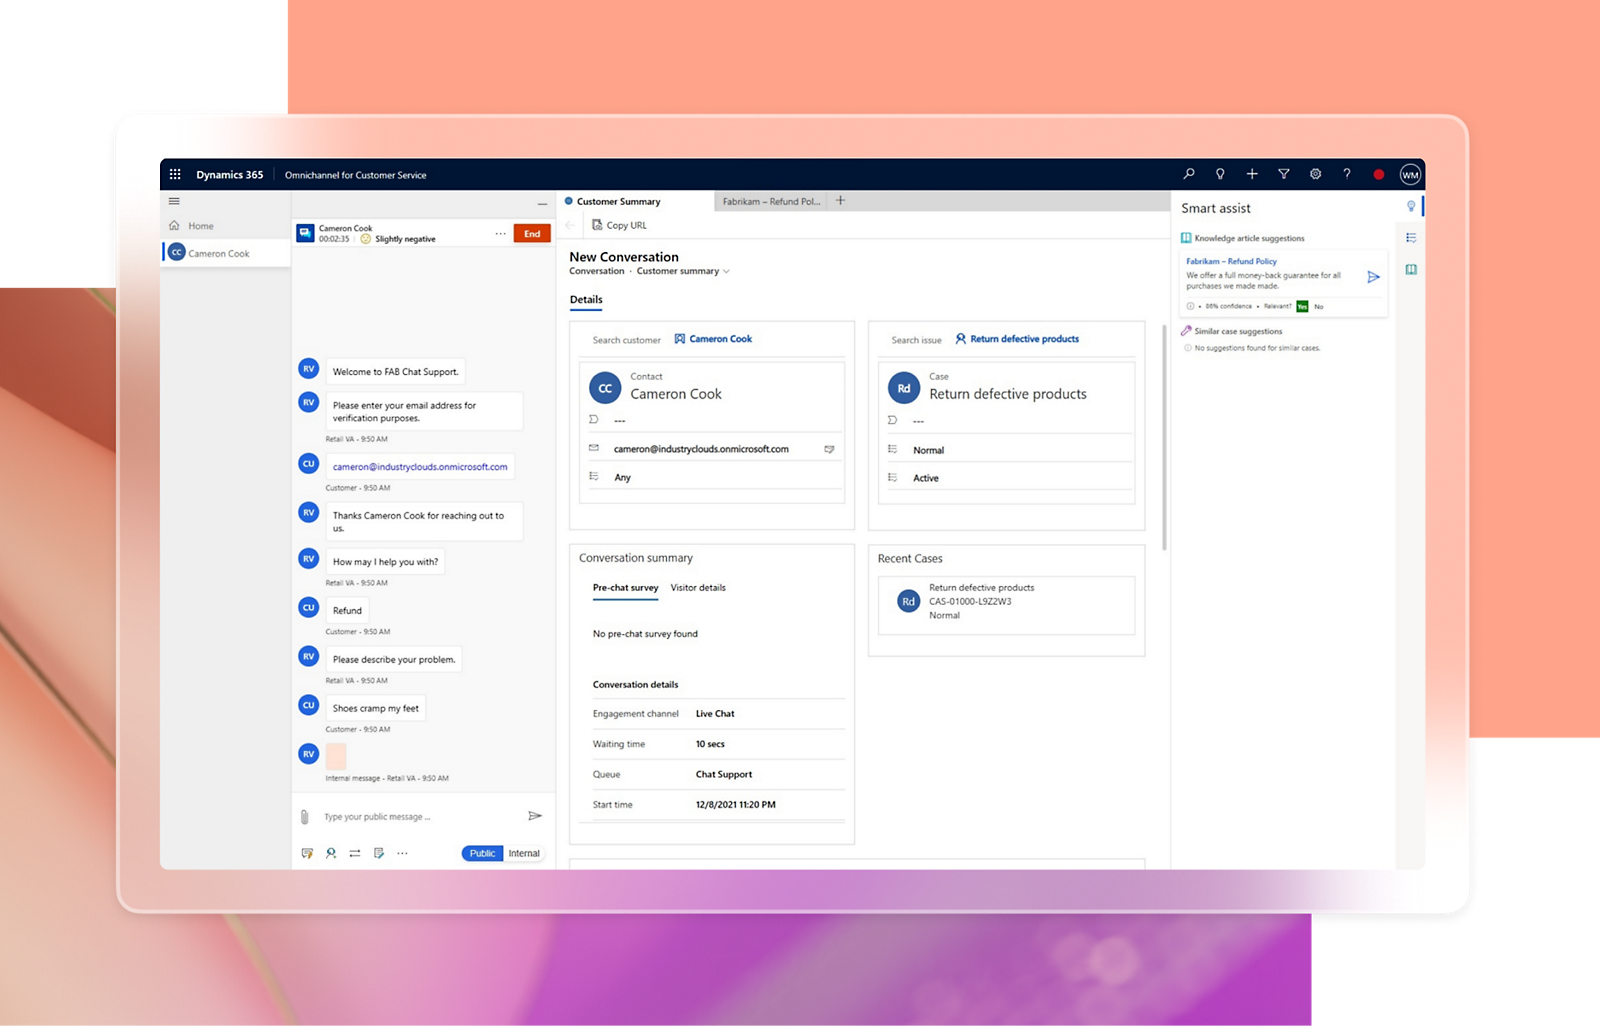Open the Visitor details tab
Screen dimensions: 1600x1026
click(698, 588)
